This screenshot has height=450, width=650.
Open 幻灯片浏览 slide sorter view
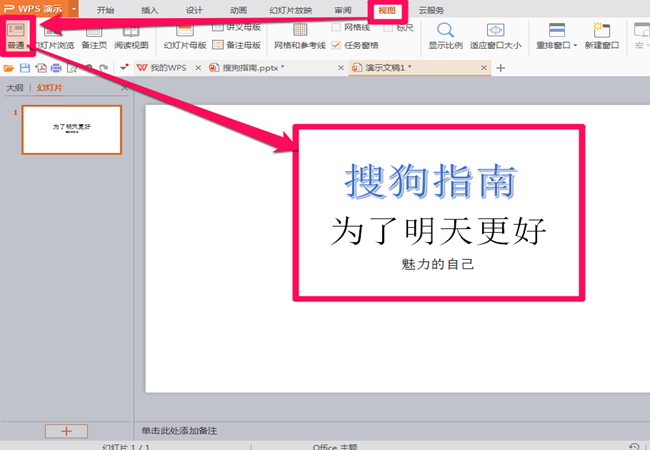(53, 37)
